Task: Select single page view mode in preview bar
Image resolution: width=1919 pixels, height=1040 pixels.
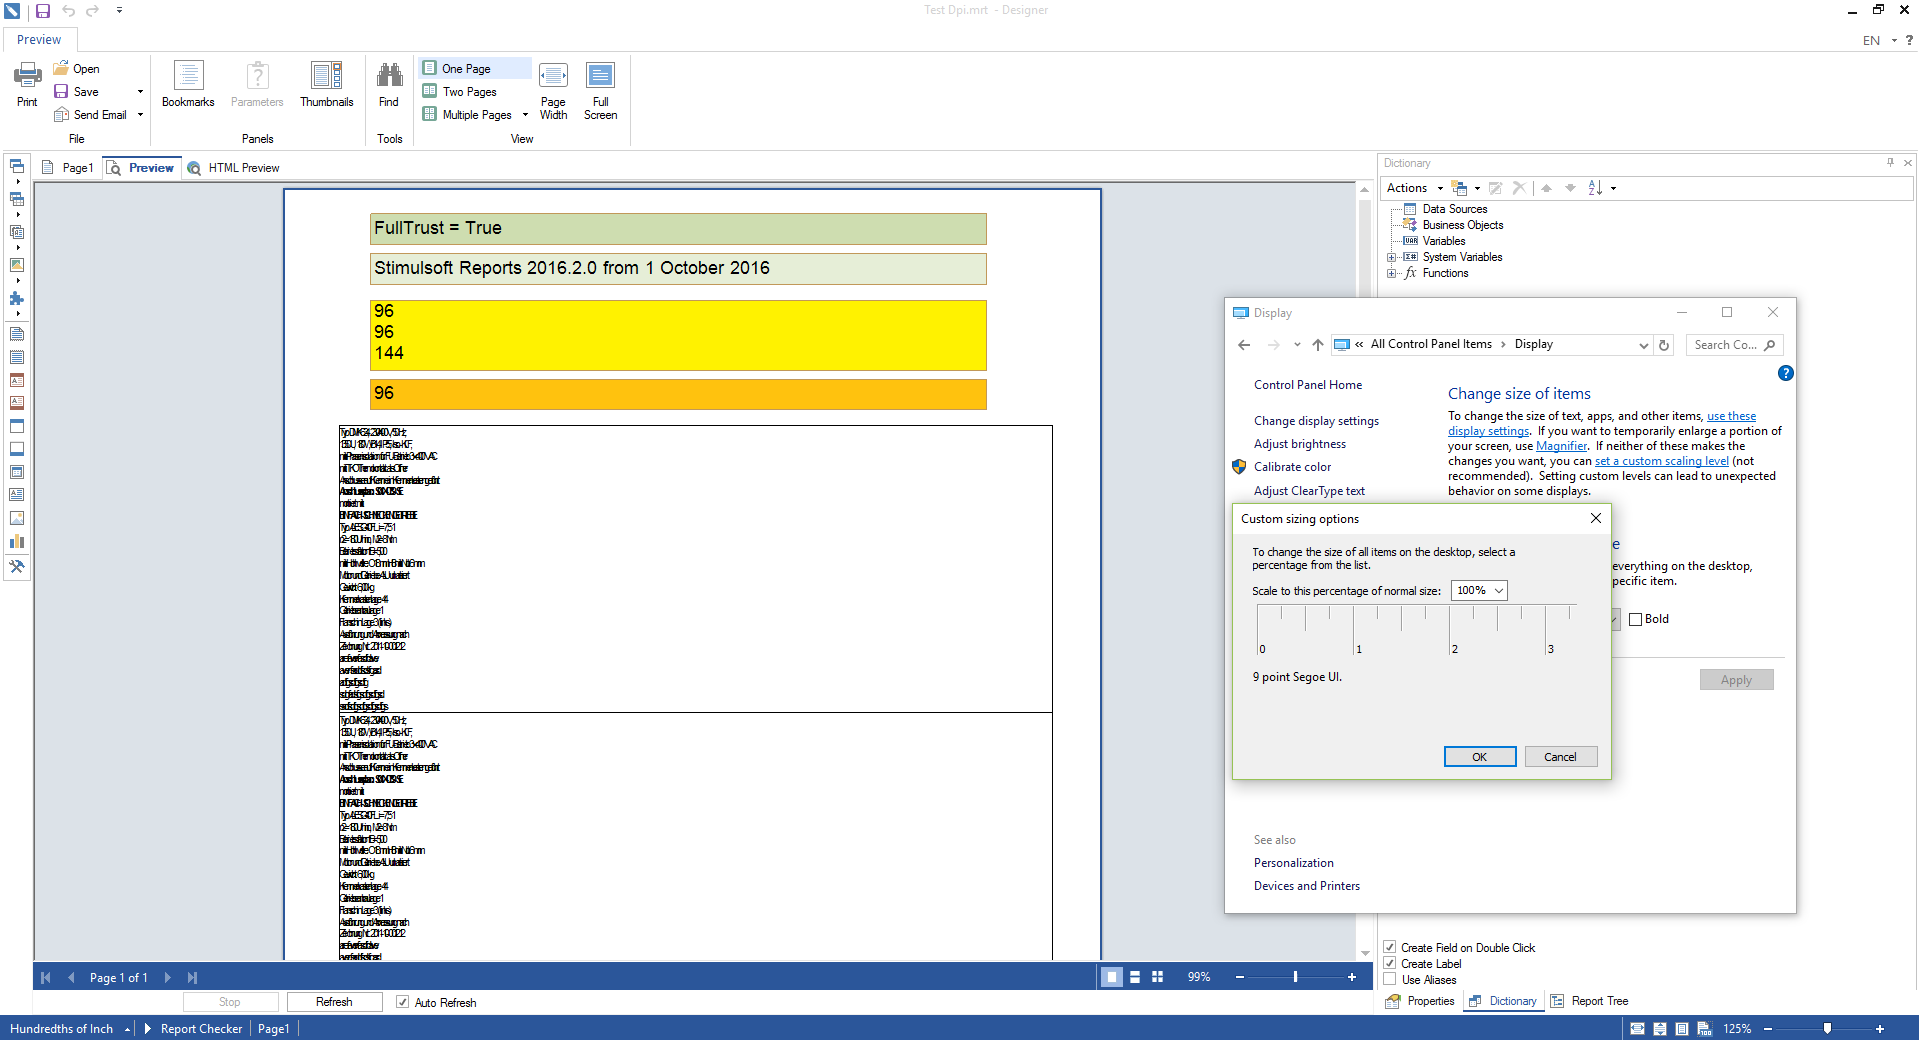Action: point(1111,977)
